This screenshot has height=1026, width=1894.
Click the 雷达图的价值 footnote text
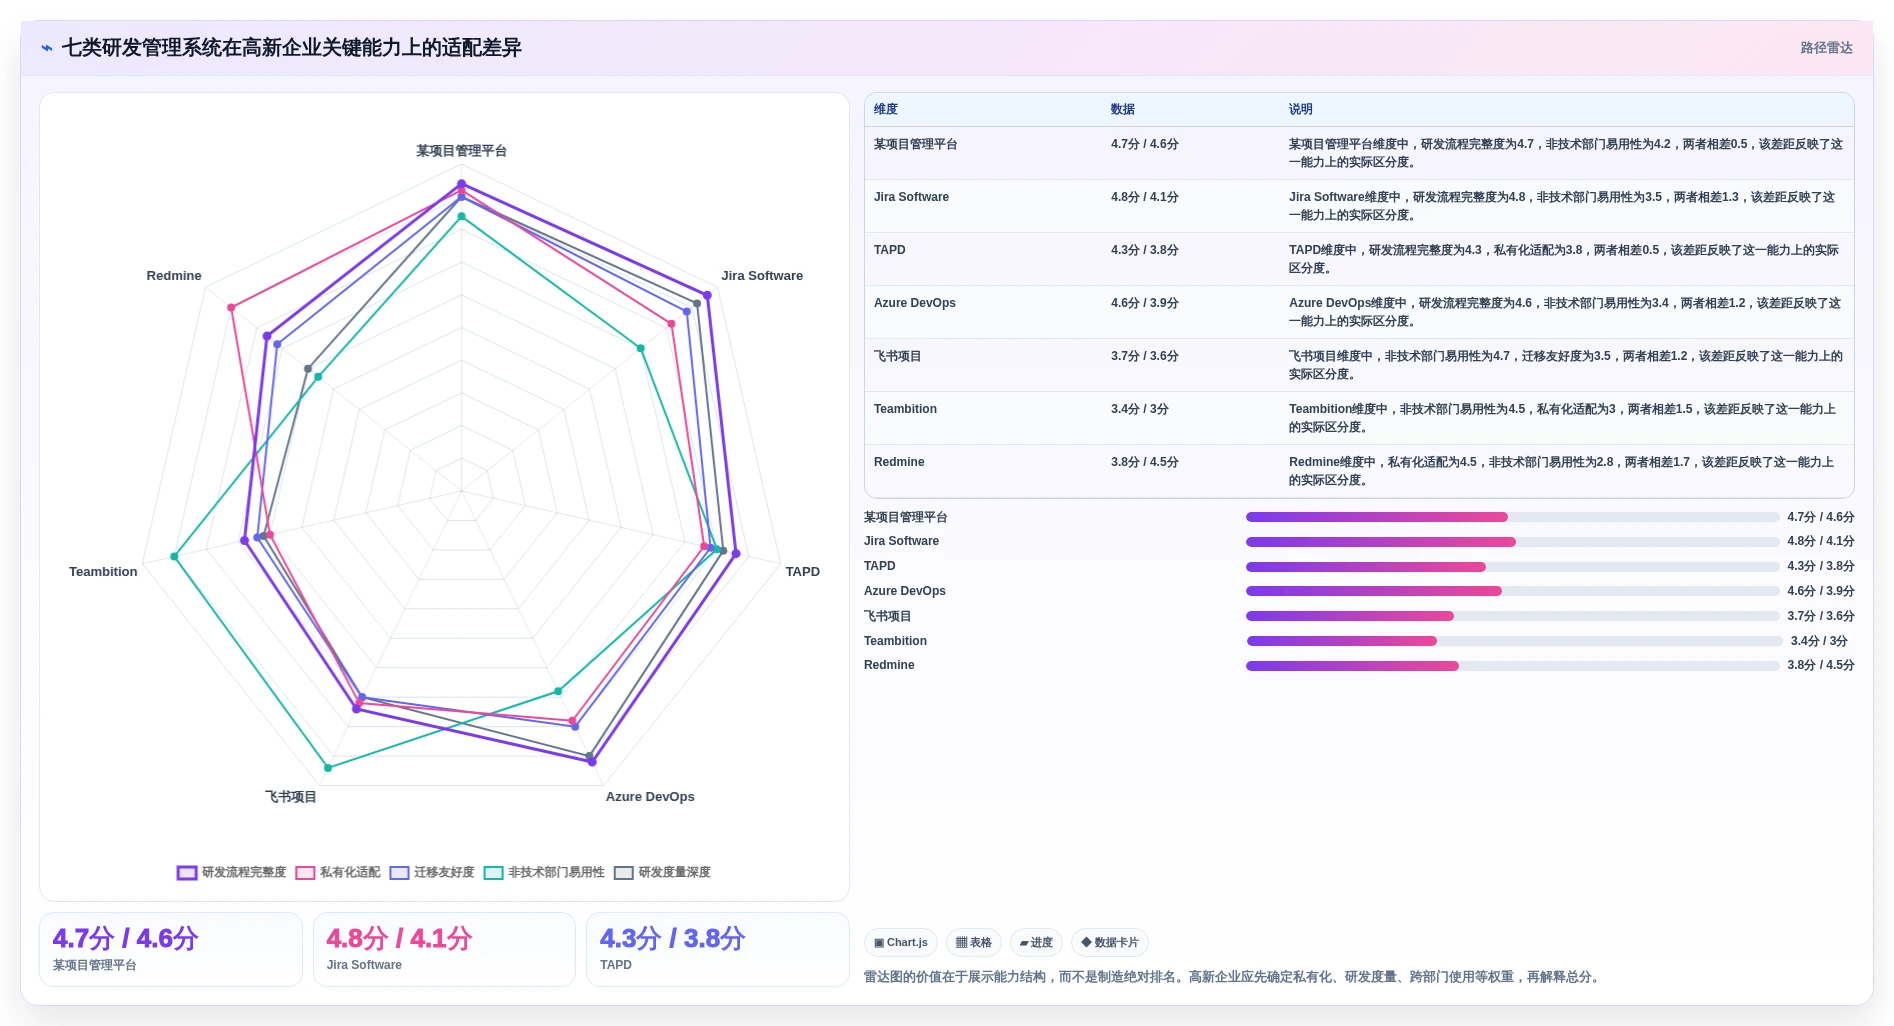1233,977
